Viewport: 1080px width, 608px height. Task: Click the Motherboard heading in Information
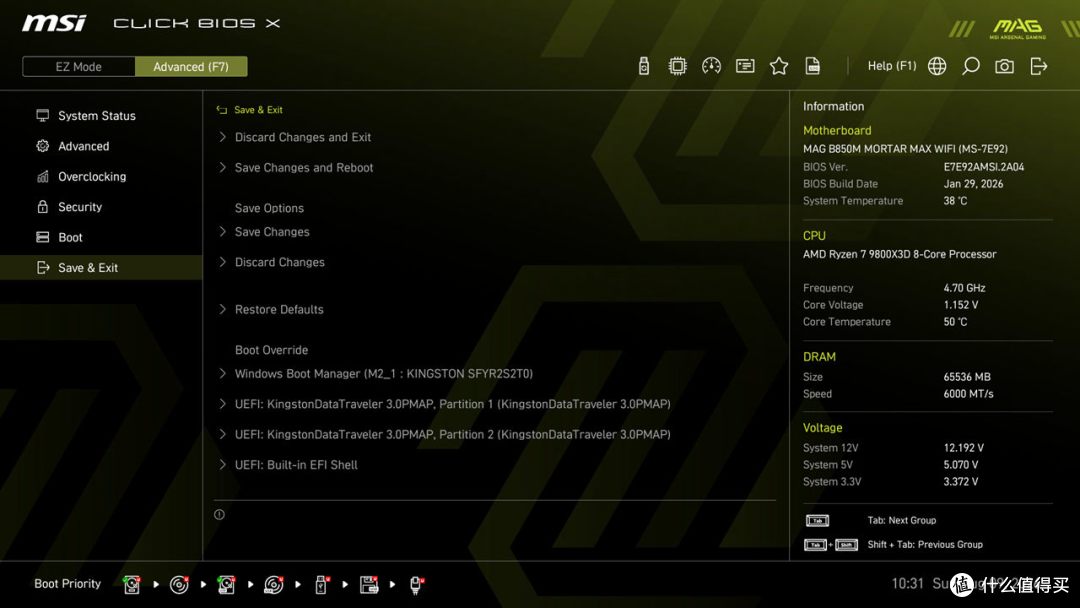pos(837,131)
